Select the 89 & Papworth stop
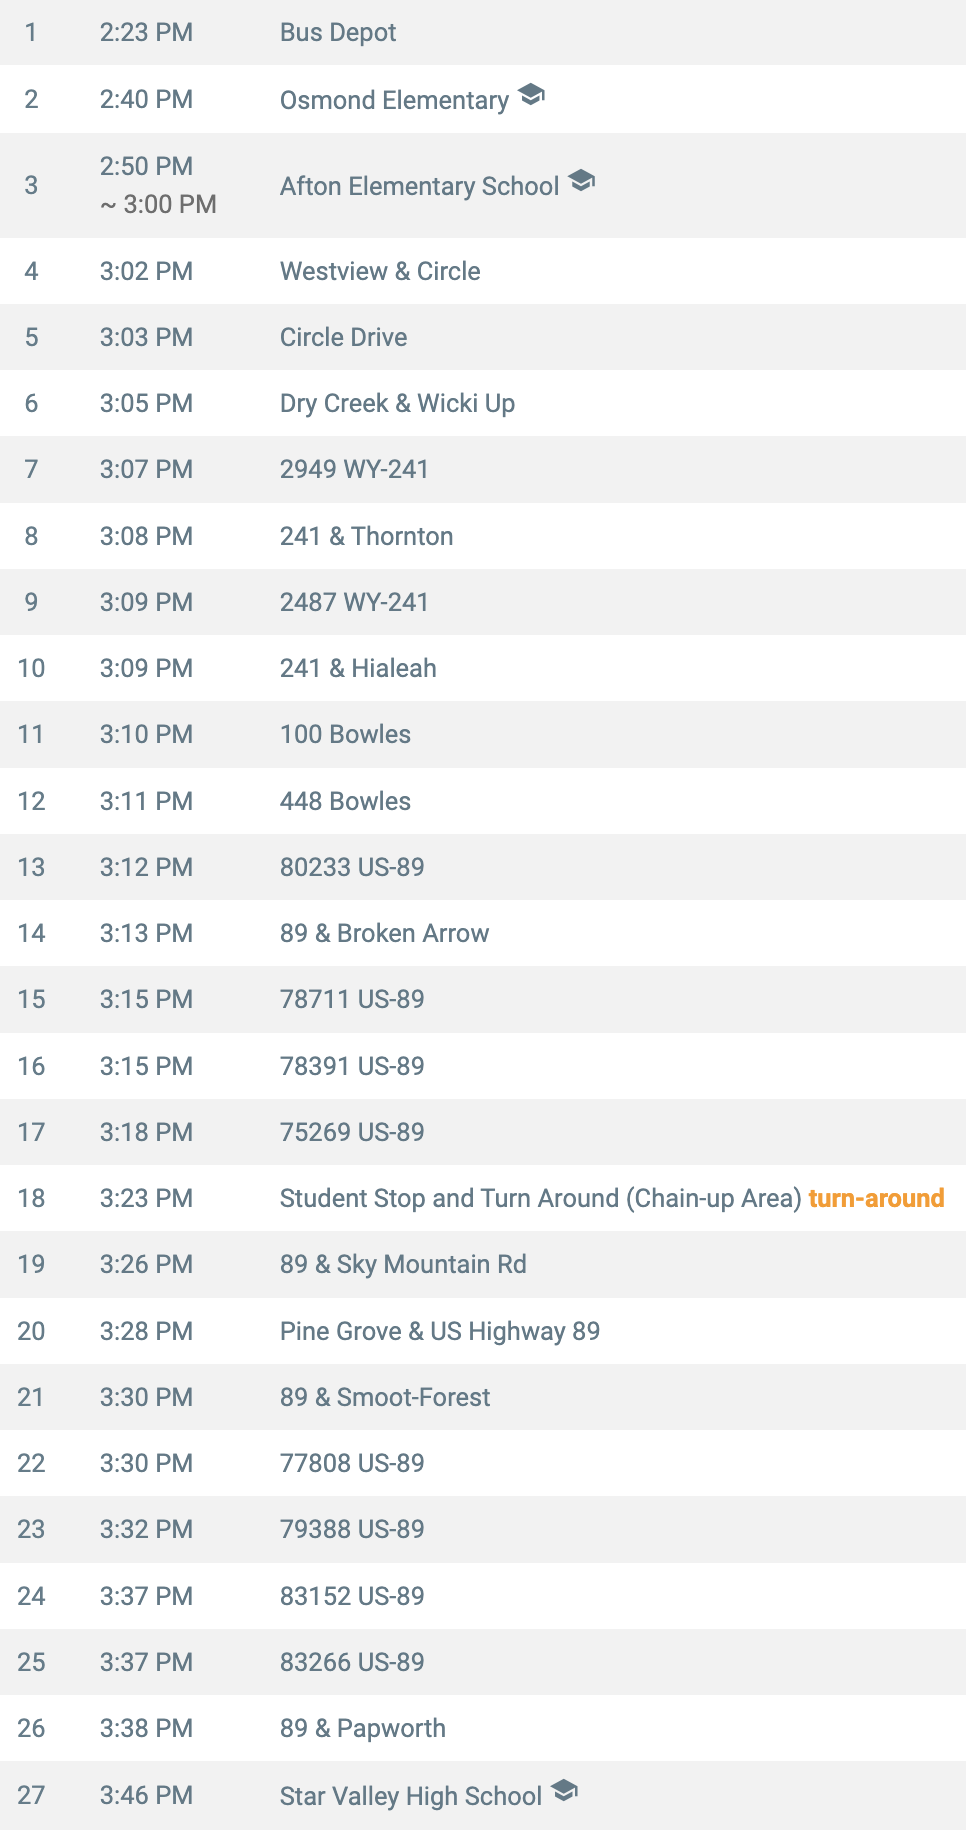The image size is (966, 1830). (363, 1728)
